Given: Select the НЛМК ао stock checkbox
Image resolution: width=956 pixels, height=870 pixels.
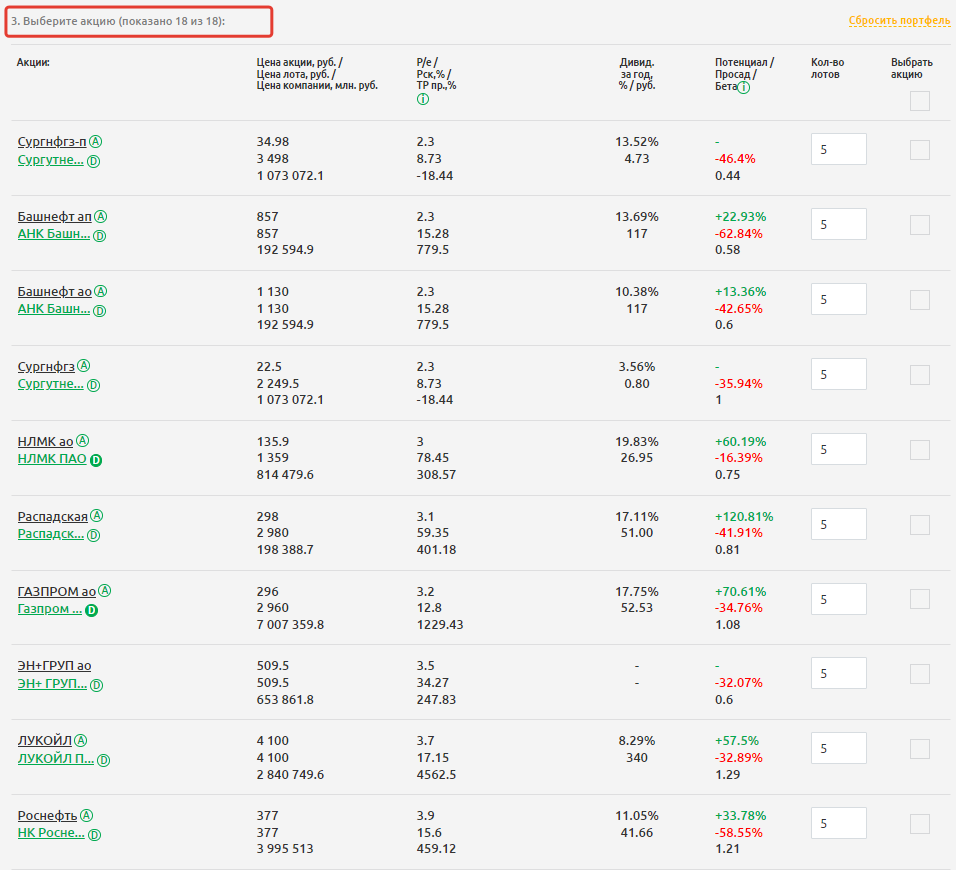Looking at the screenshot, I should coord(919,449).
